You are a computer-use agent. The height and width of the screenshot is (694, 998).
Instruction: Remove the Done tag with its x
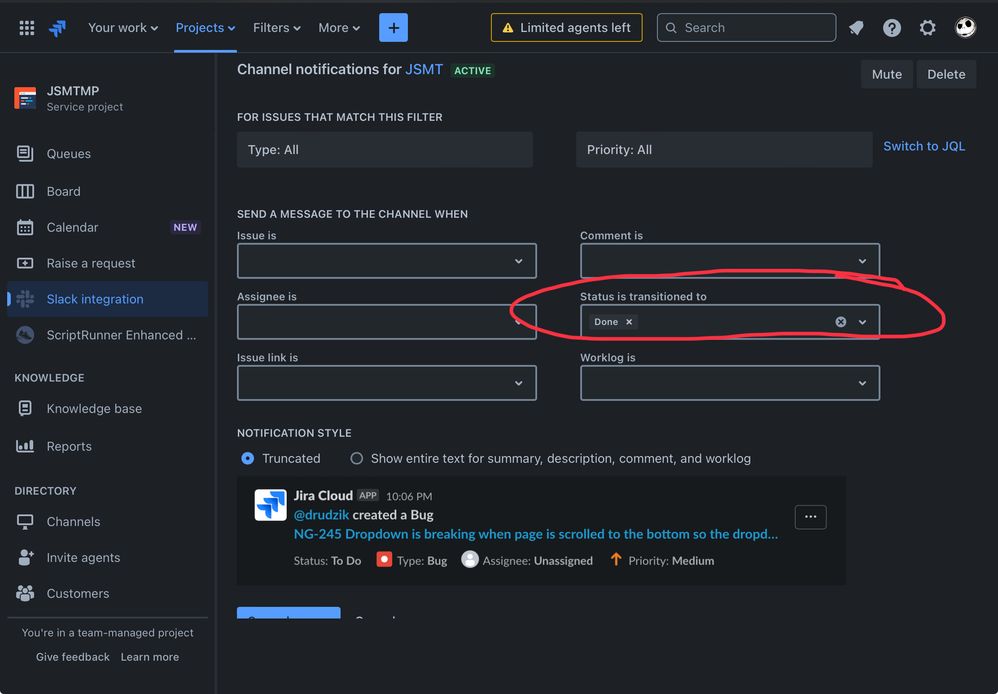[x=629, y=322]
